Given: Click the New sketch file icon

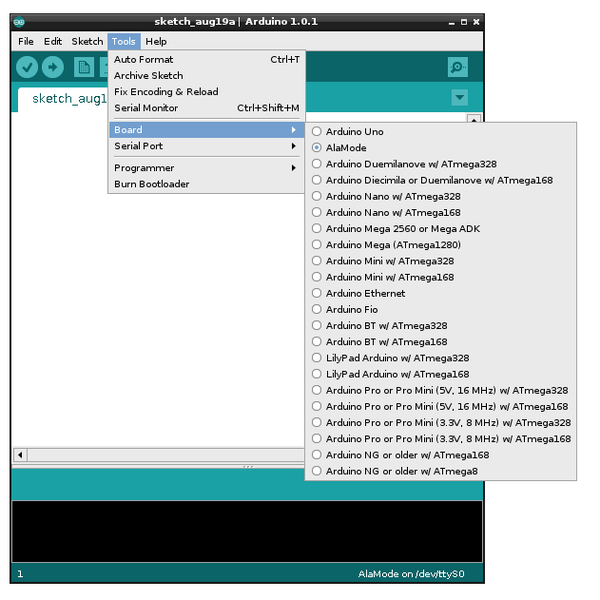Looking at the screenshot, I should (x=84, y=67).
